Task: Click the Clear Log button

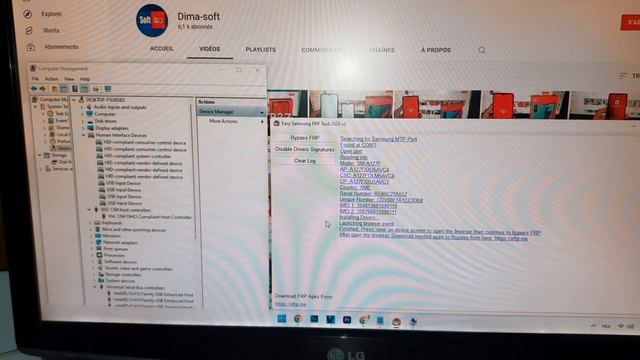Action: pos(304,161)
